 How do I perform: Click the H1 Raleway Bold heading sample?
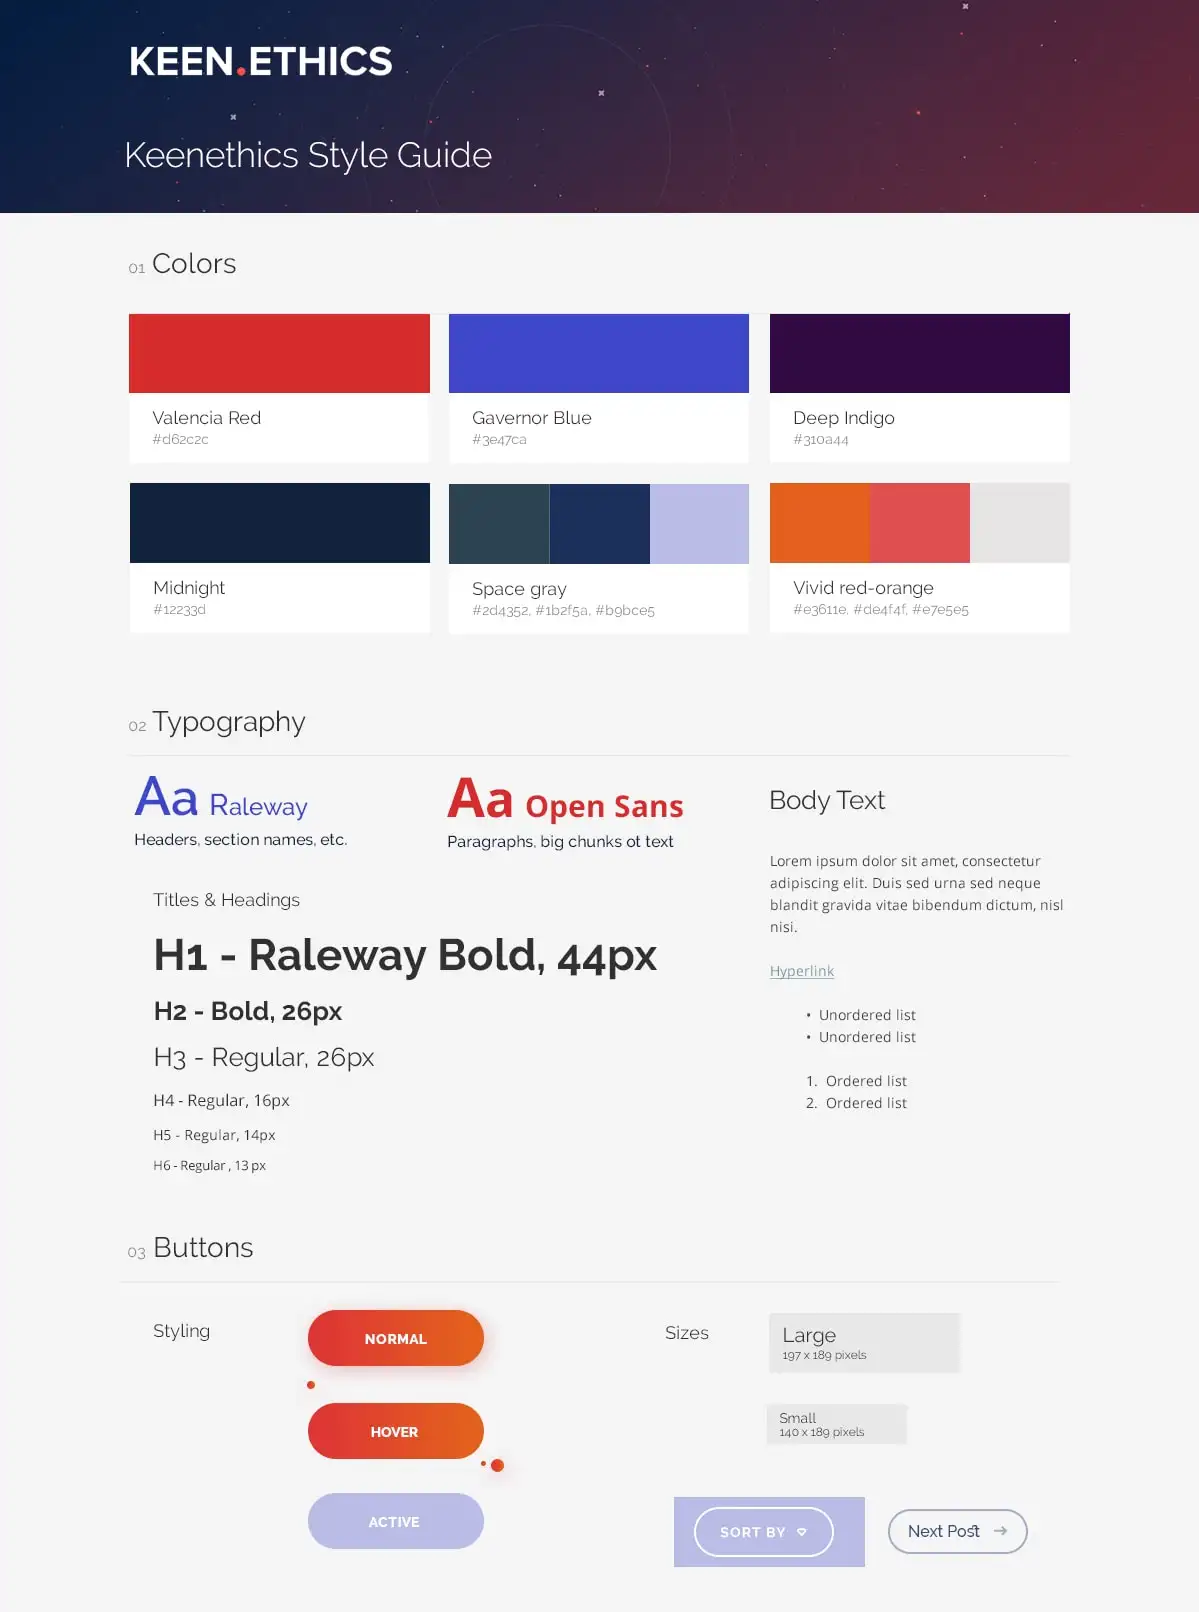tap(405, 956)
